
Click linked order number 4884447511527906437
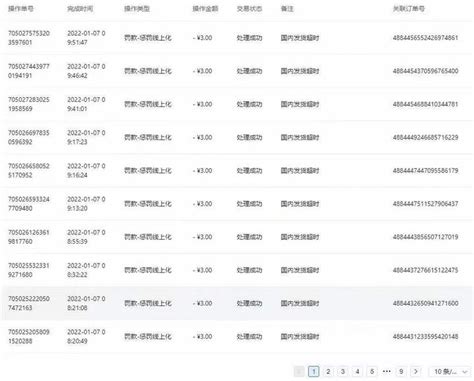tap(425, 204)
